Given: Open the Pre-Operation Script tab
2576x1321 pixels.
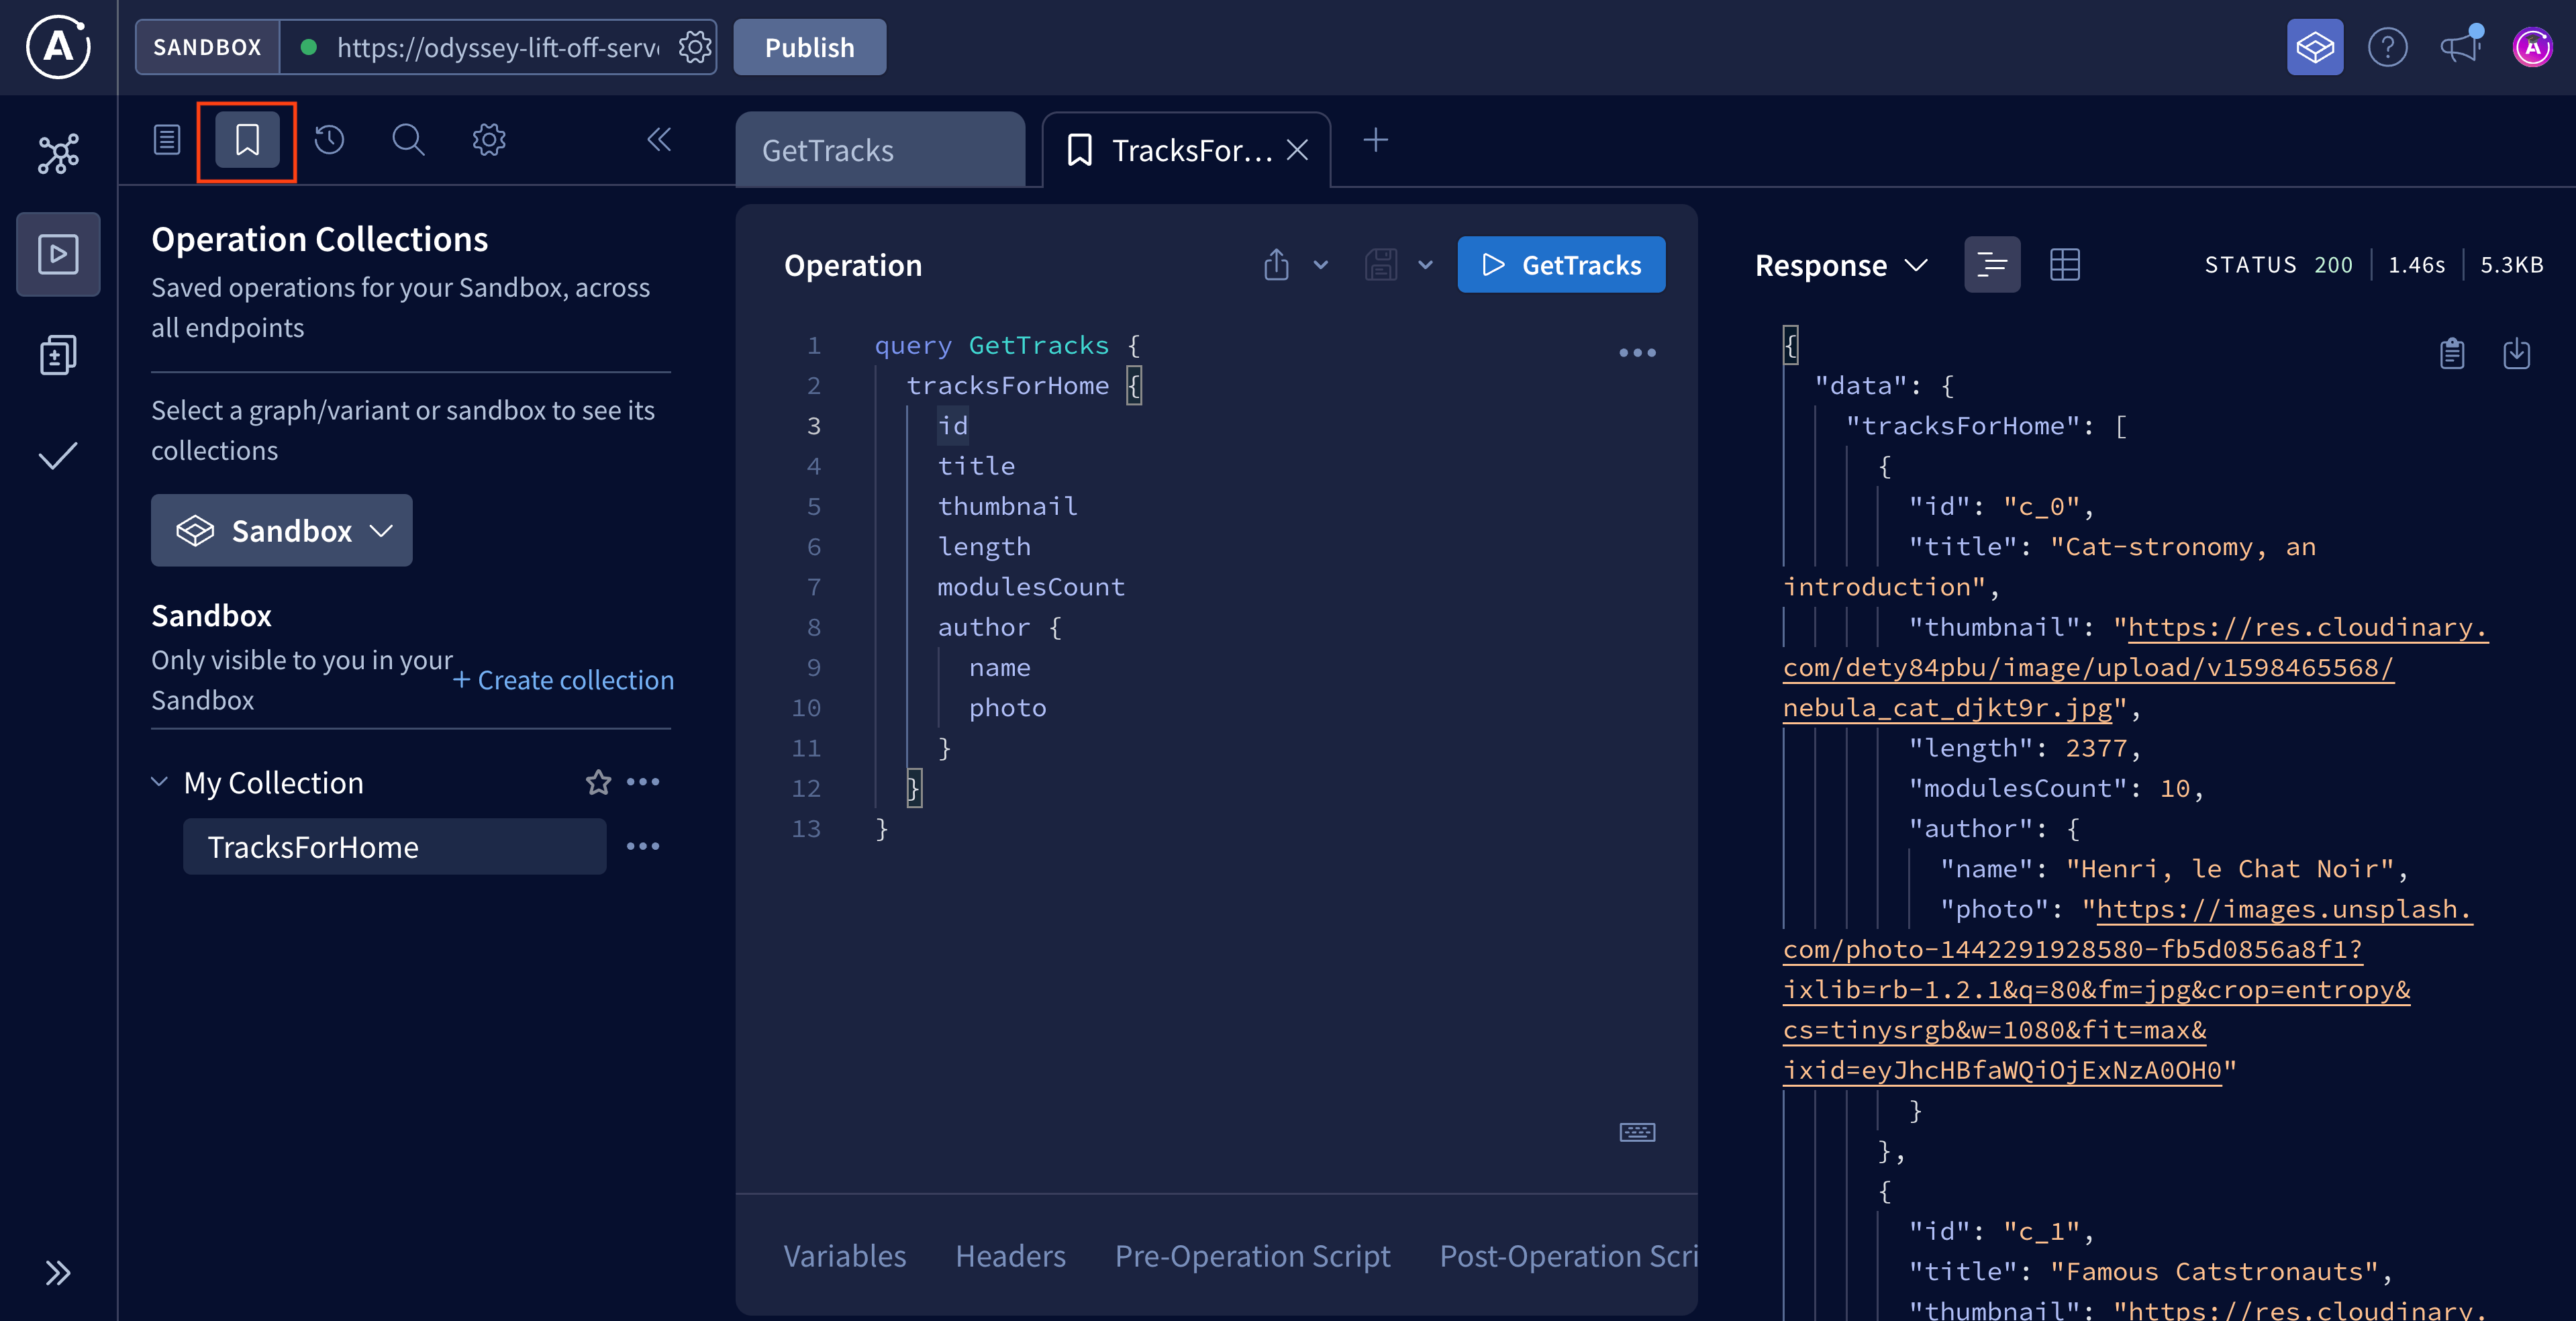Looking at the screenshot, I should (1252, 1256).
